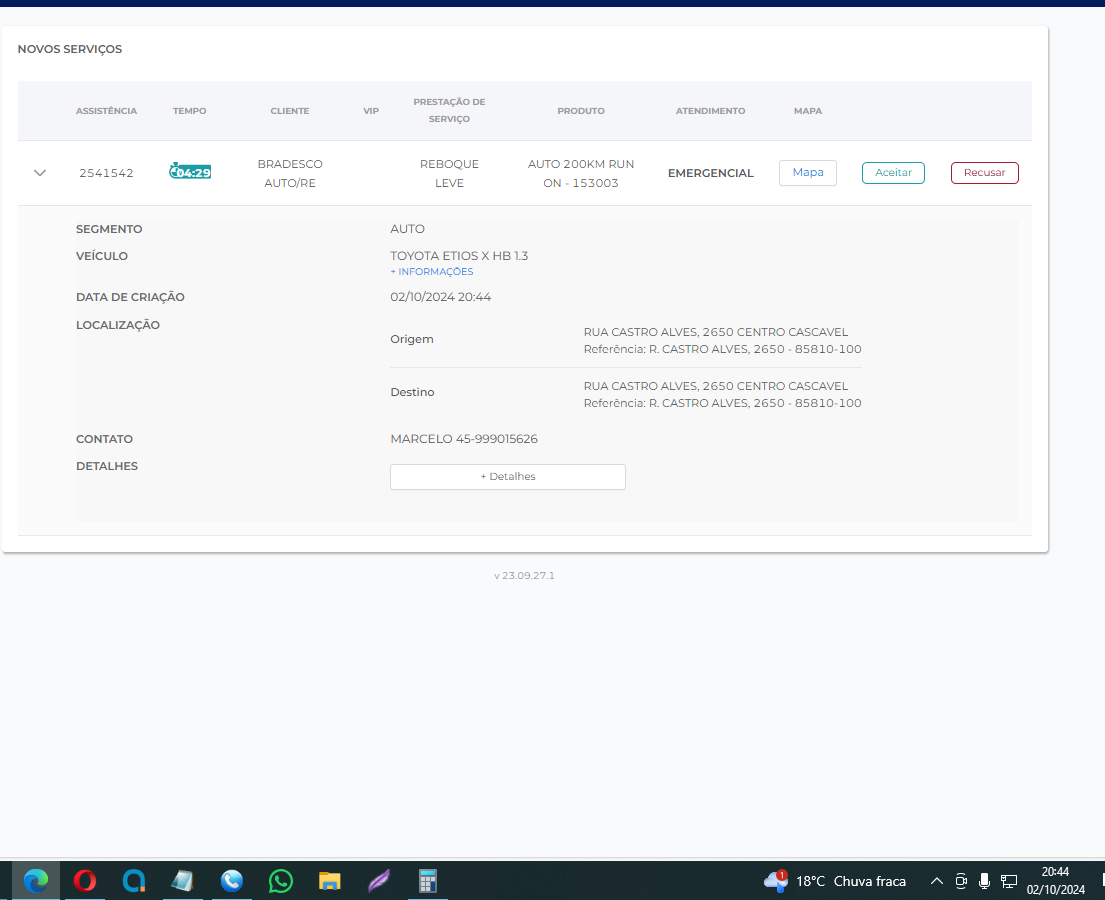Screen dimensions: 1105x900
Task: Open WhatsApp from the taskbar
Action: pos(281,881)
